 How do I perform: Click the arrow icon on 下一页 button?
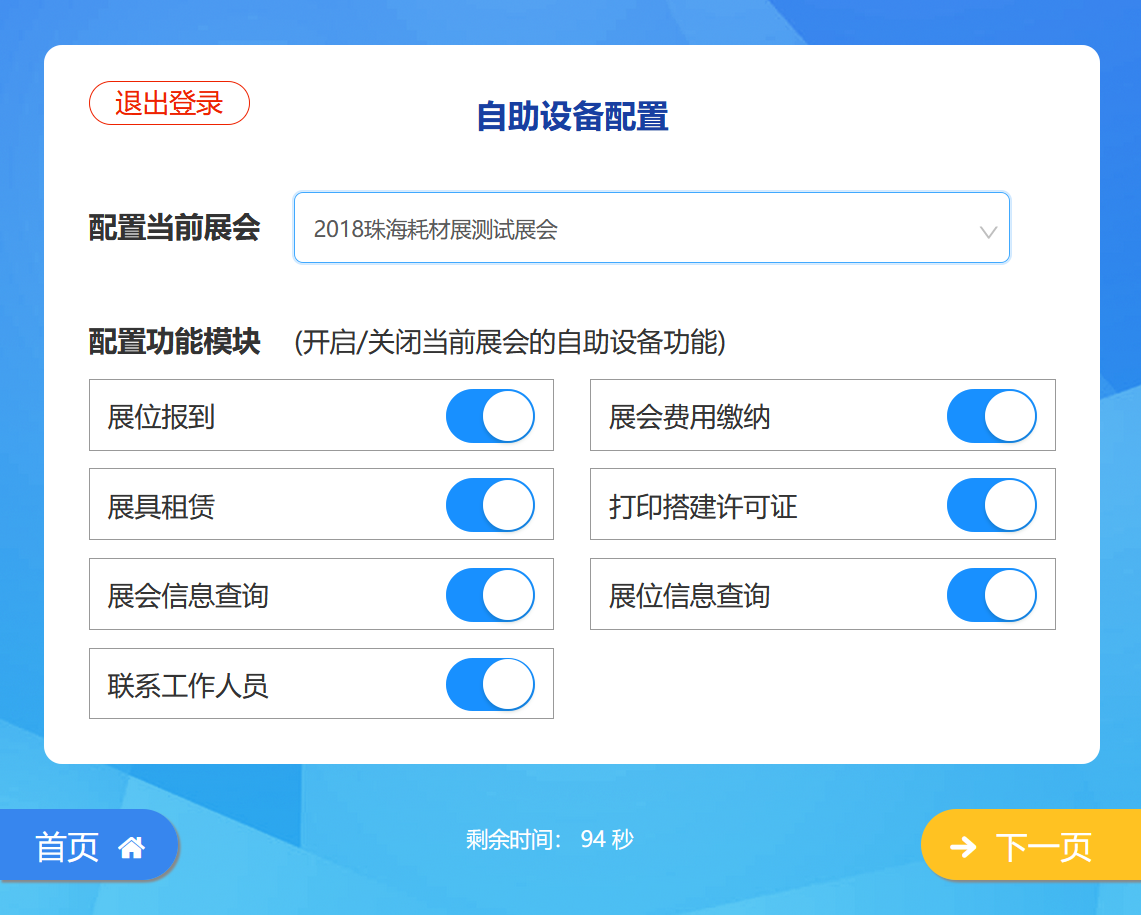(963, 847)
